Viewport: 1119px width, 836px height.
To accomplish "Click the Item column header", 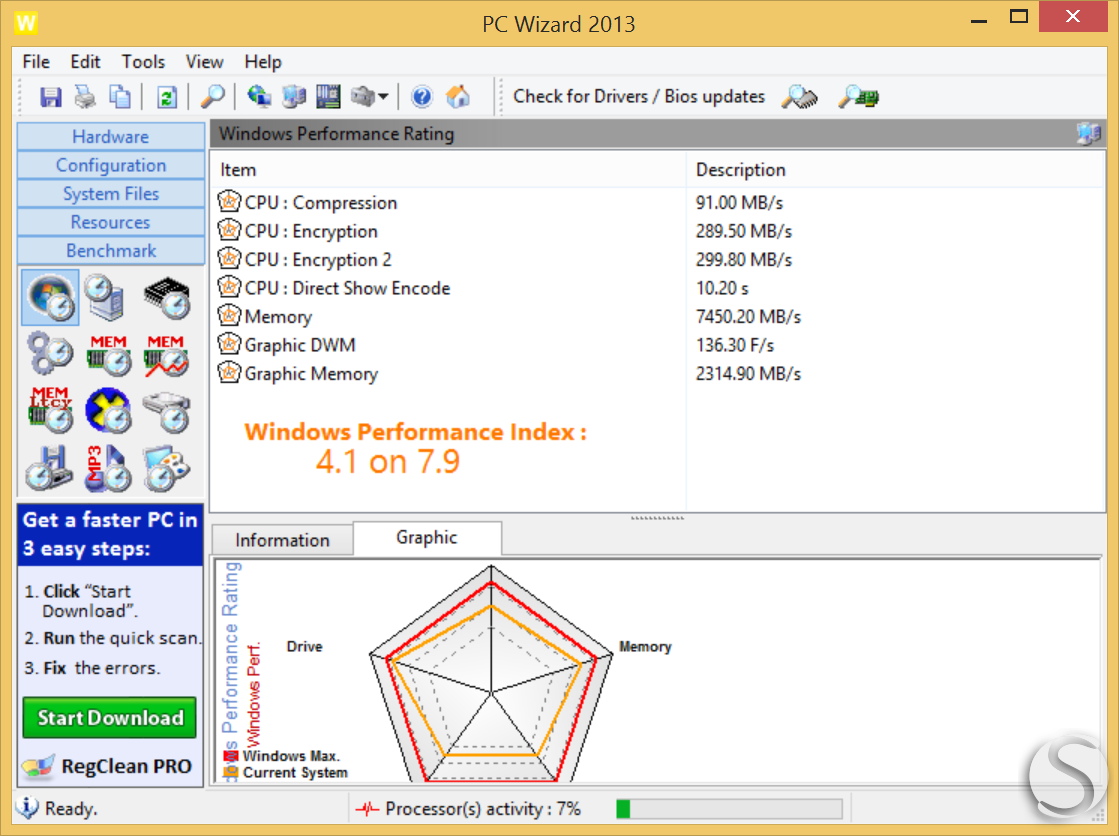I will point(449,170).
